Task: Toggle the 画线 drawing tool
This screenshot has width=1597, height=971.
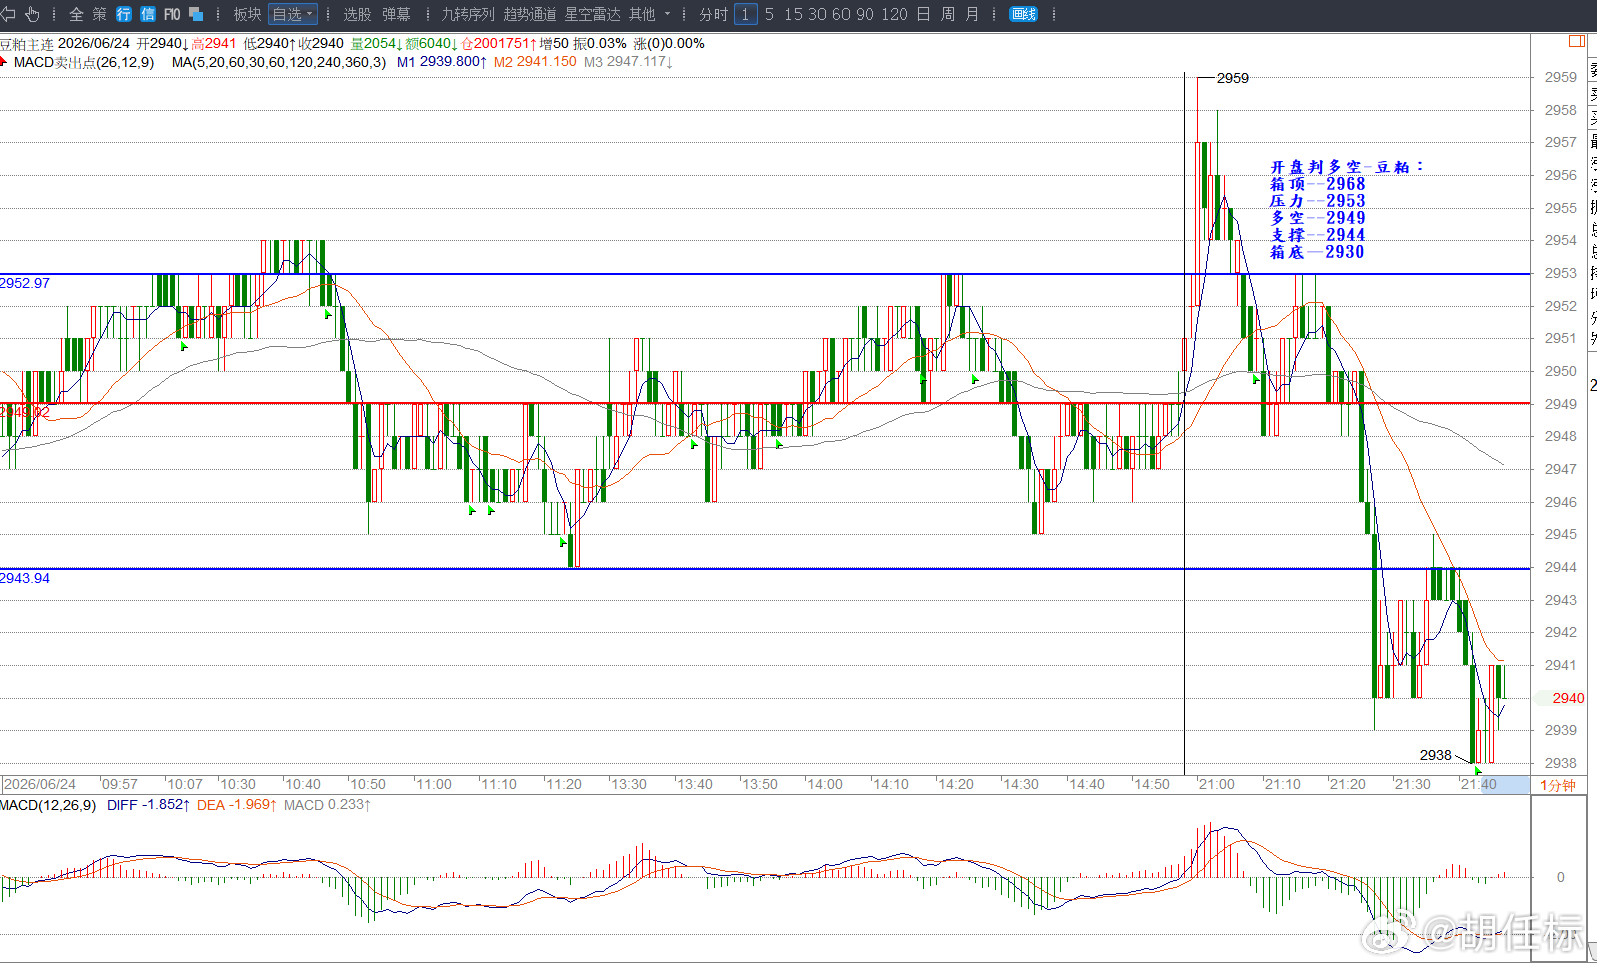Action: tap(1024, 14)
